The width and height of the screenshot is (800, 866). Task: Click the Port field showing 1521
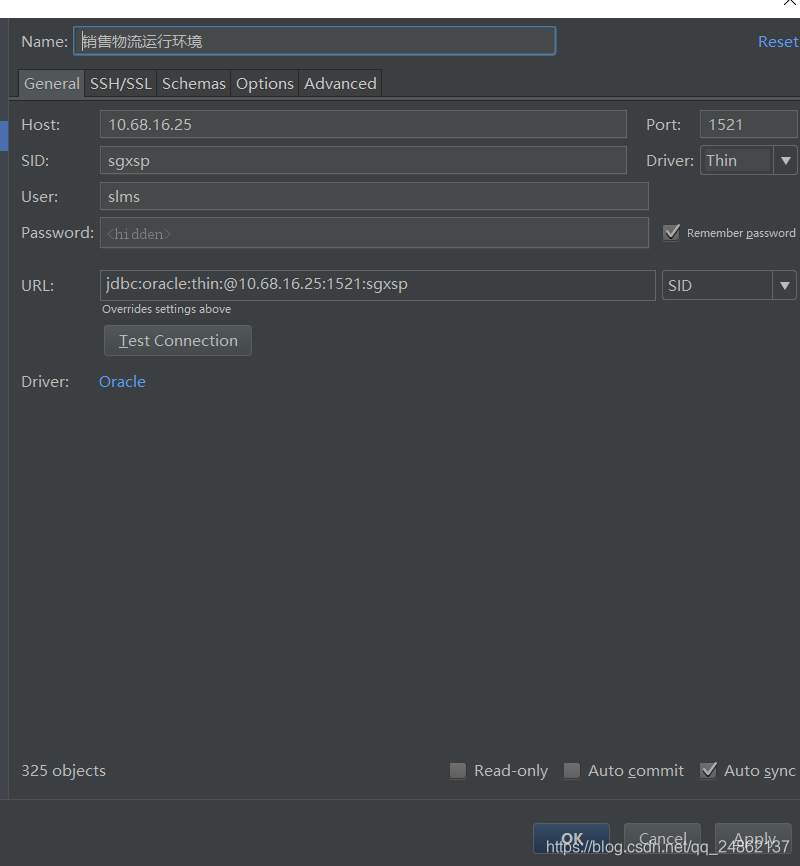pyautogui.click(x=749, y=124)
